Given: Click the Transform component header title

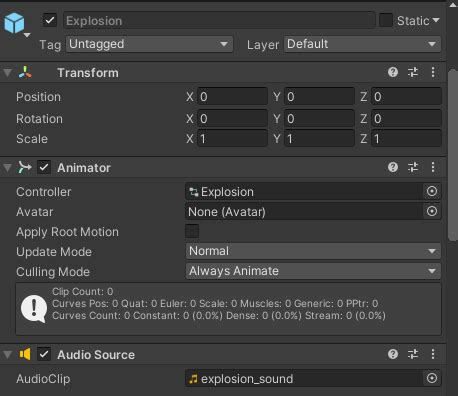Looking at the screenshot, I should tap(88, 73).
